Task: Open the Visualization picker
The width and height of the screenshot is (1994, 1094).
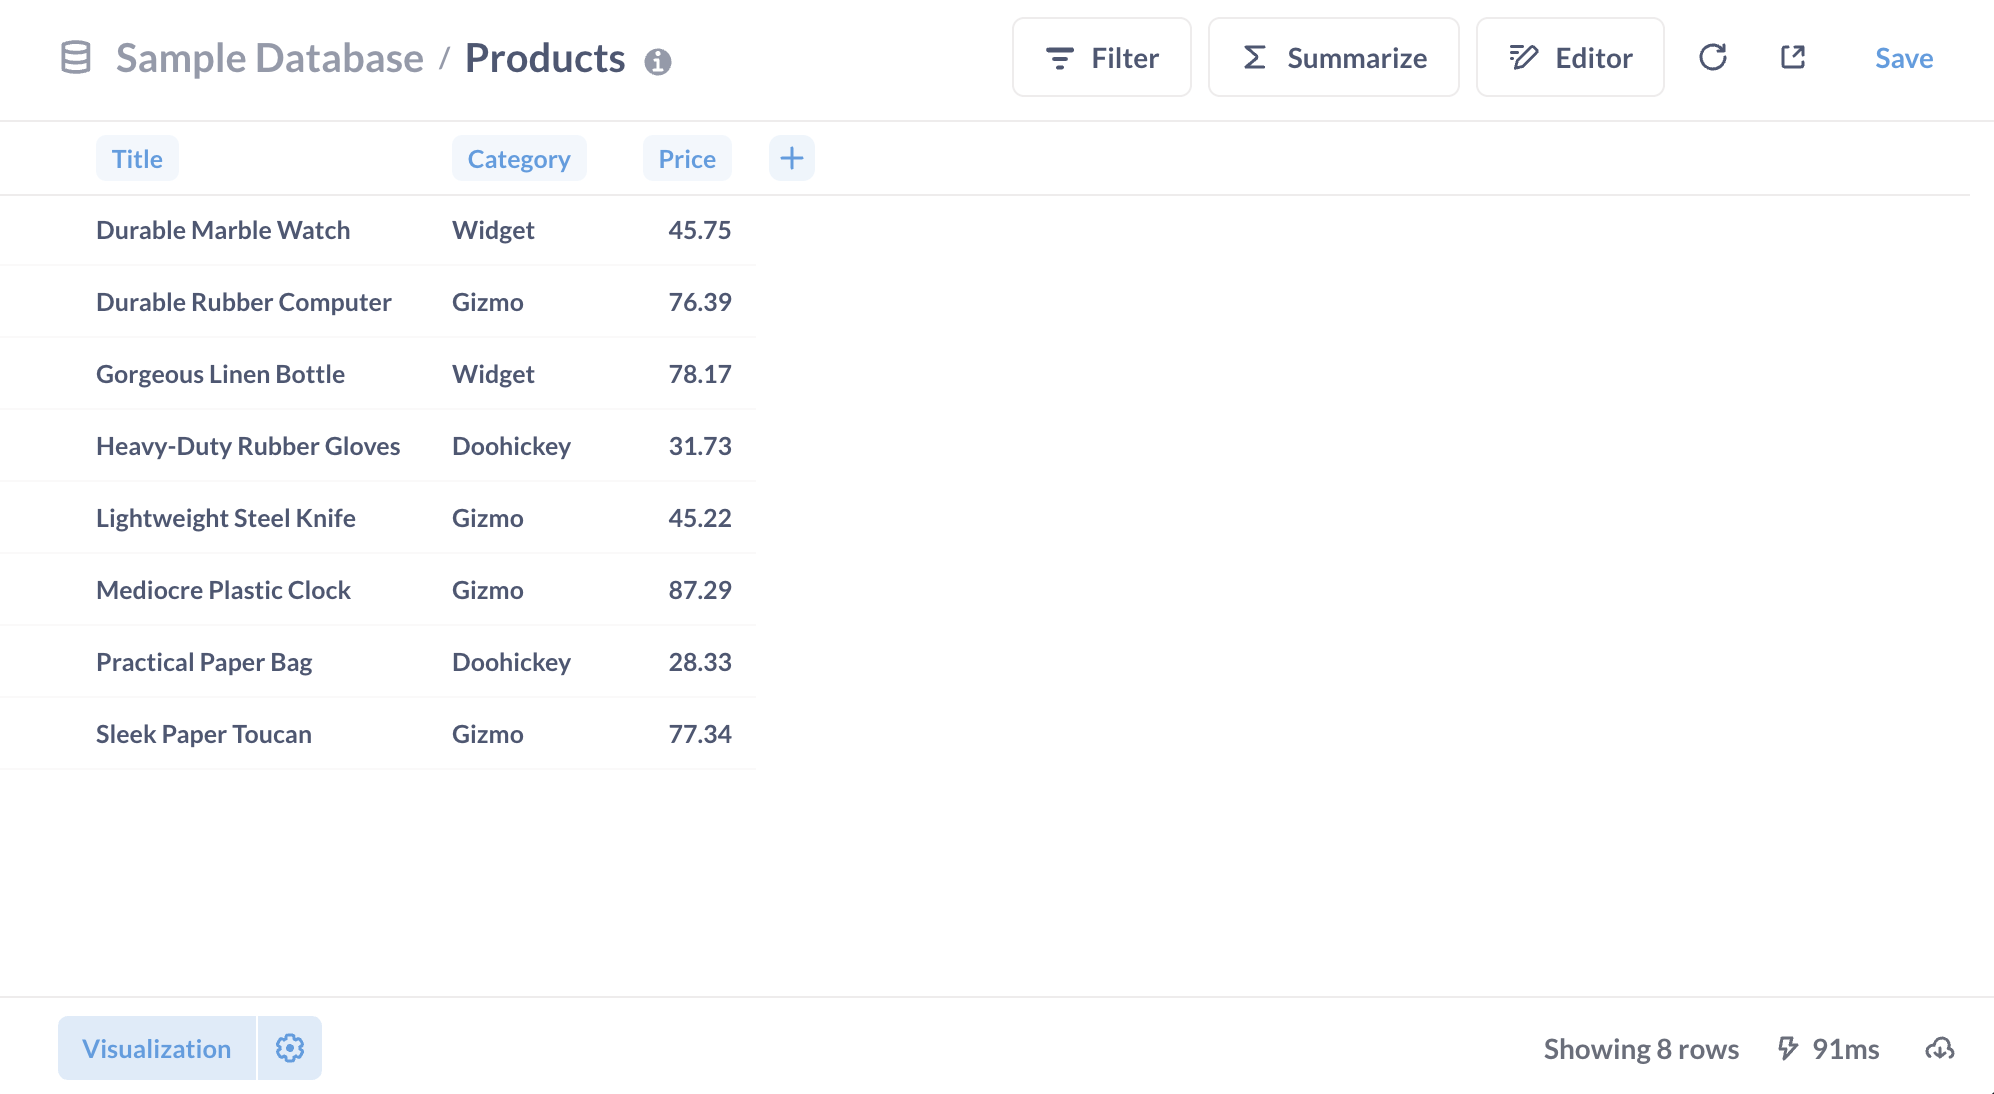Action: tap(157, 1048)
